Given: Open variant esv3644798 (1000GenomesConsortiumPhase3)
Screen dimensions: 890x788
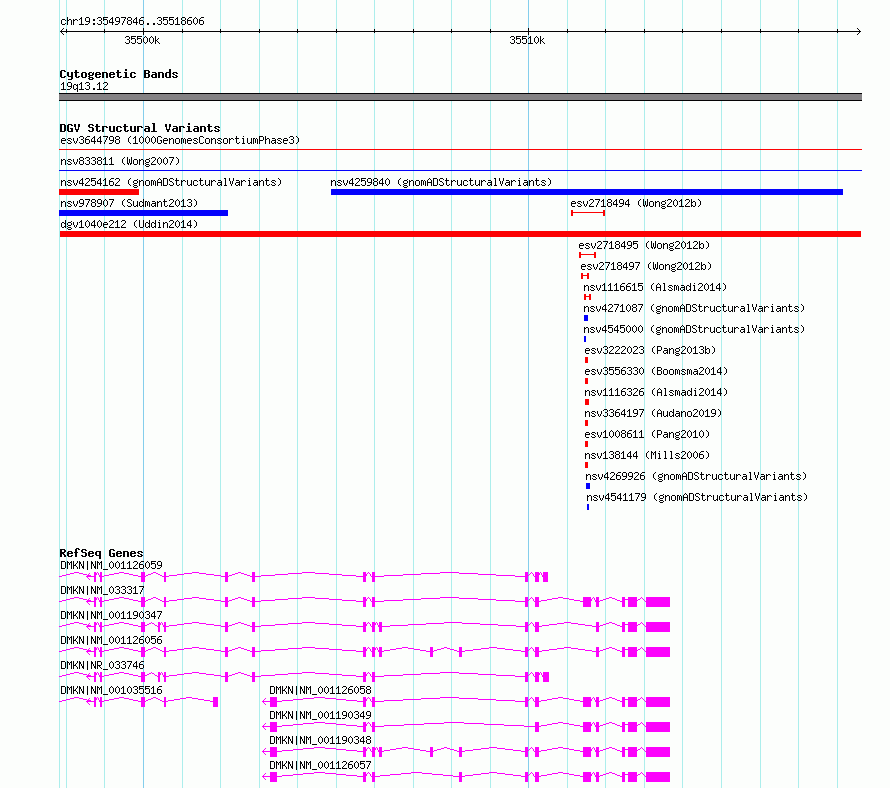Looking at the screenshot, I should click(x=180, y=140).
